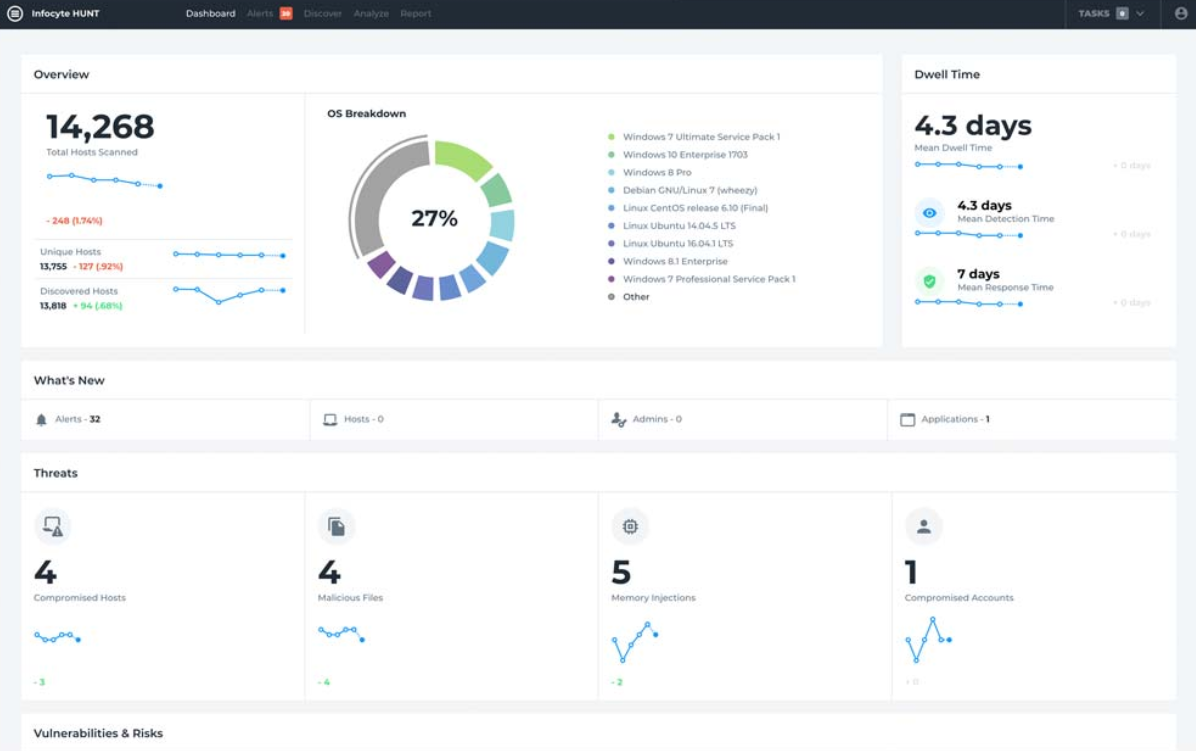The width and height of the screenshot is (1196, 751).
Task: Open the Admins - 0 link
Action: pos(657,420)
